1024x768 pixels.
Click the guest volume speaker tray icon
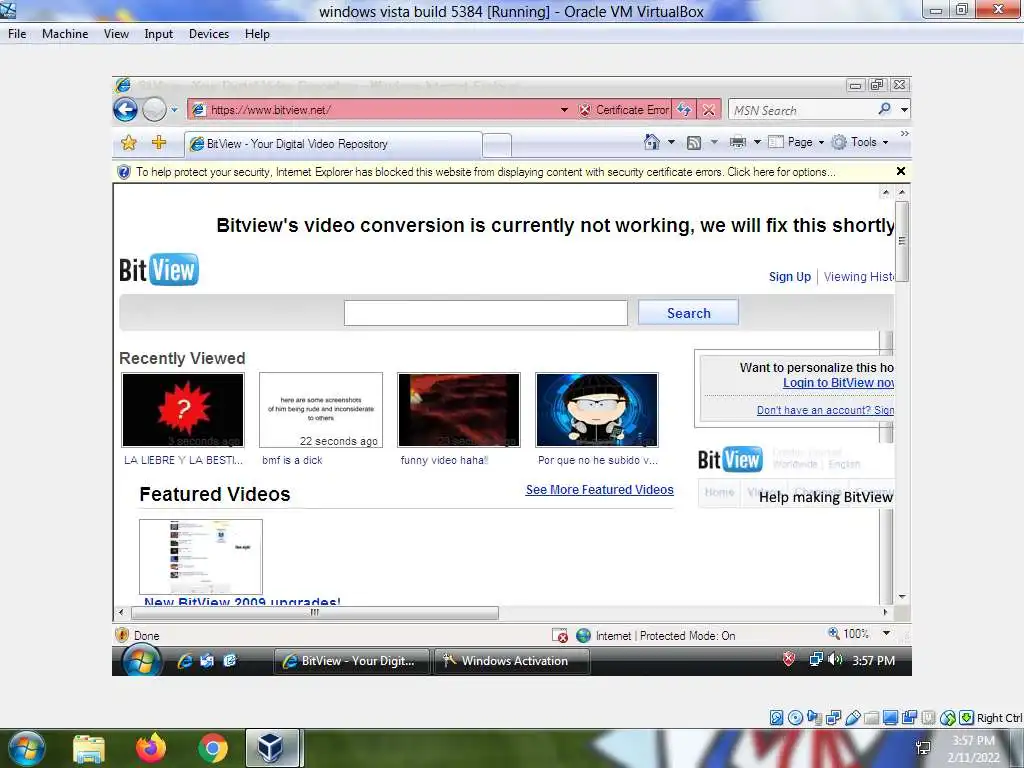[835, 660]
